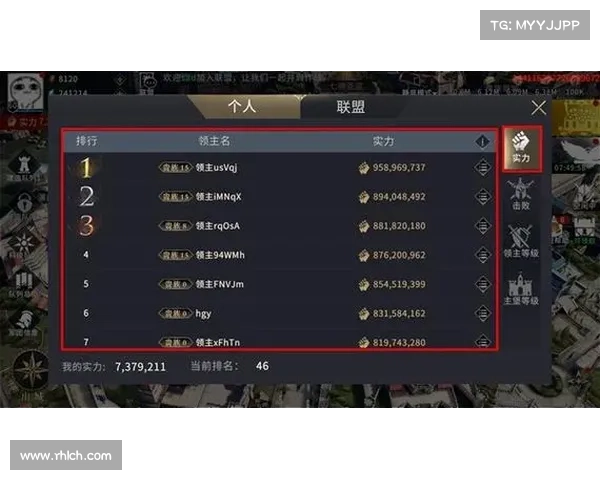Viewport: 600px width, 480px height.
Task: Open detail menu icon for hgy
Action: (483, 313)
